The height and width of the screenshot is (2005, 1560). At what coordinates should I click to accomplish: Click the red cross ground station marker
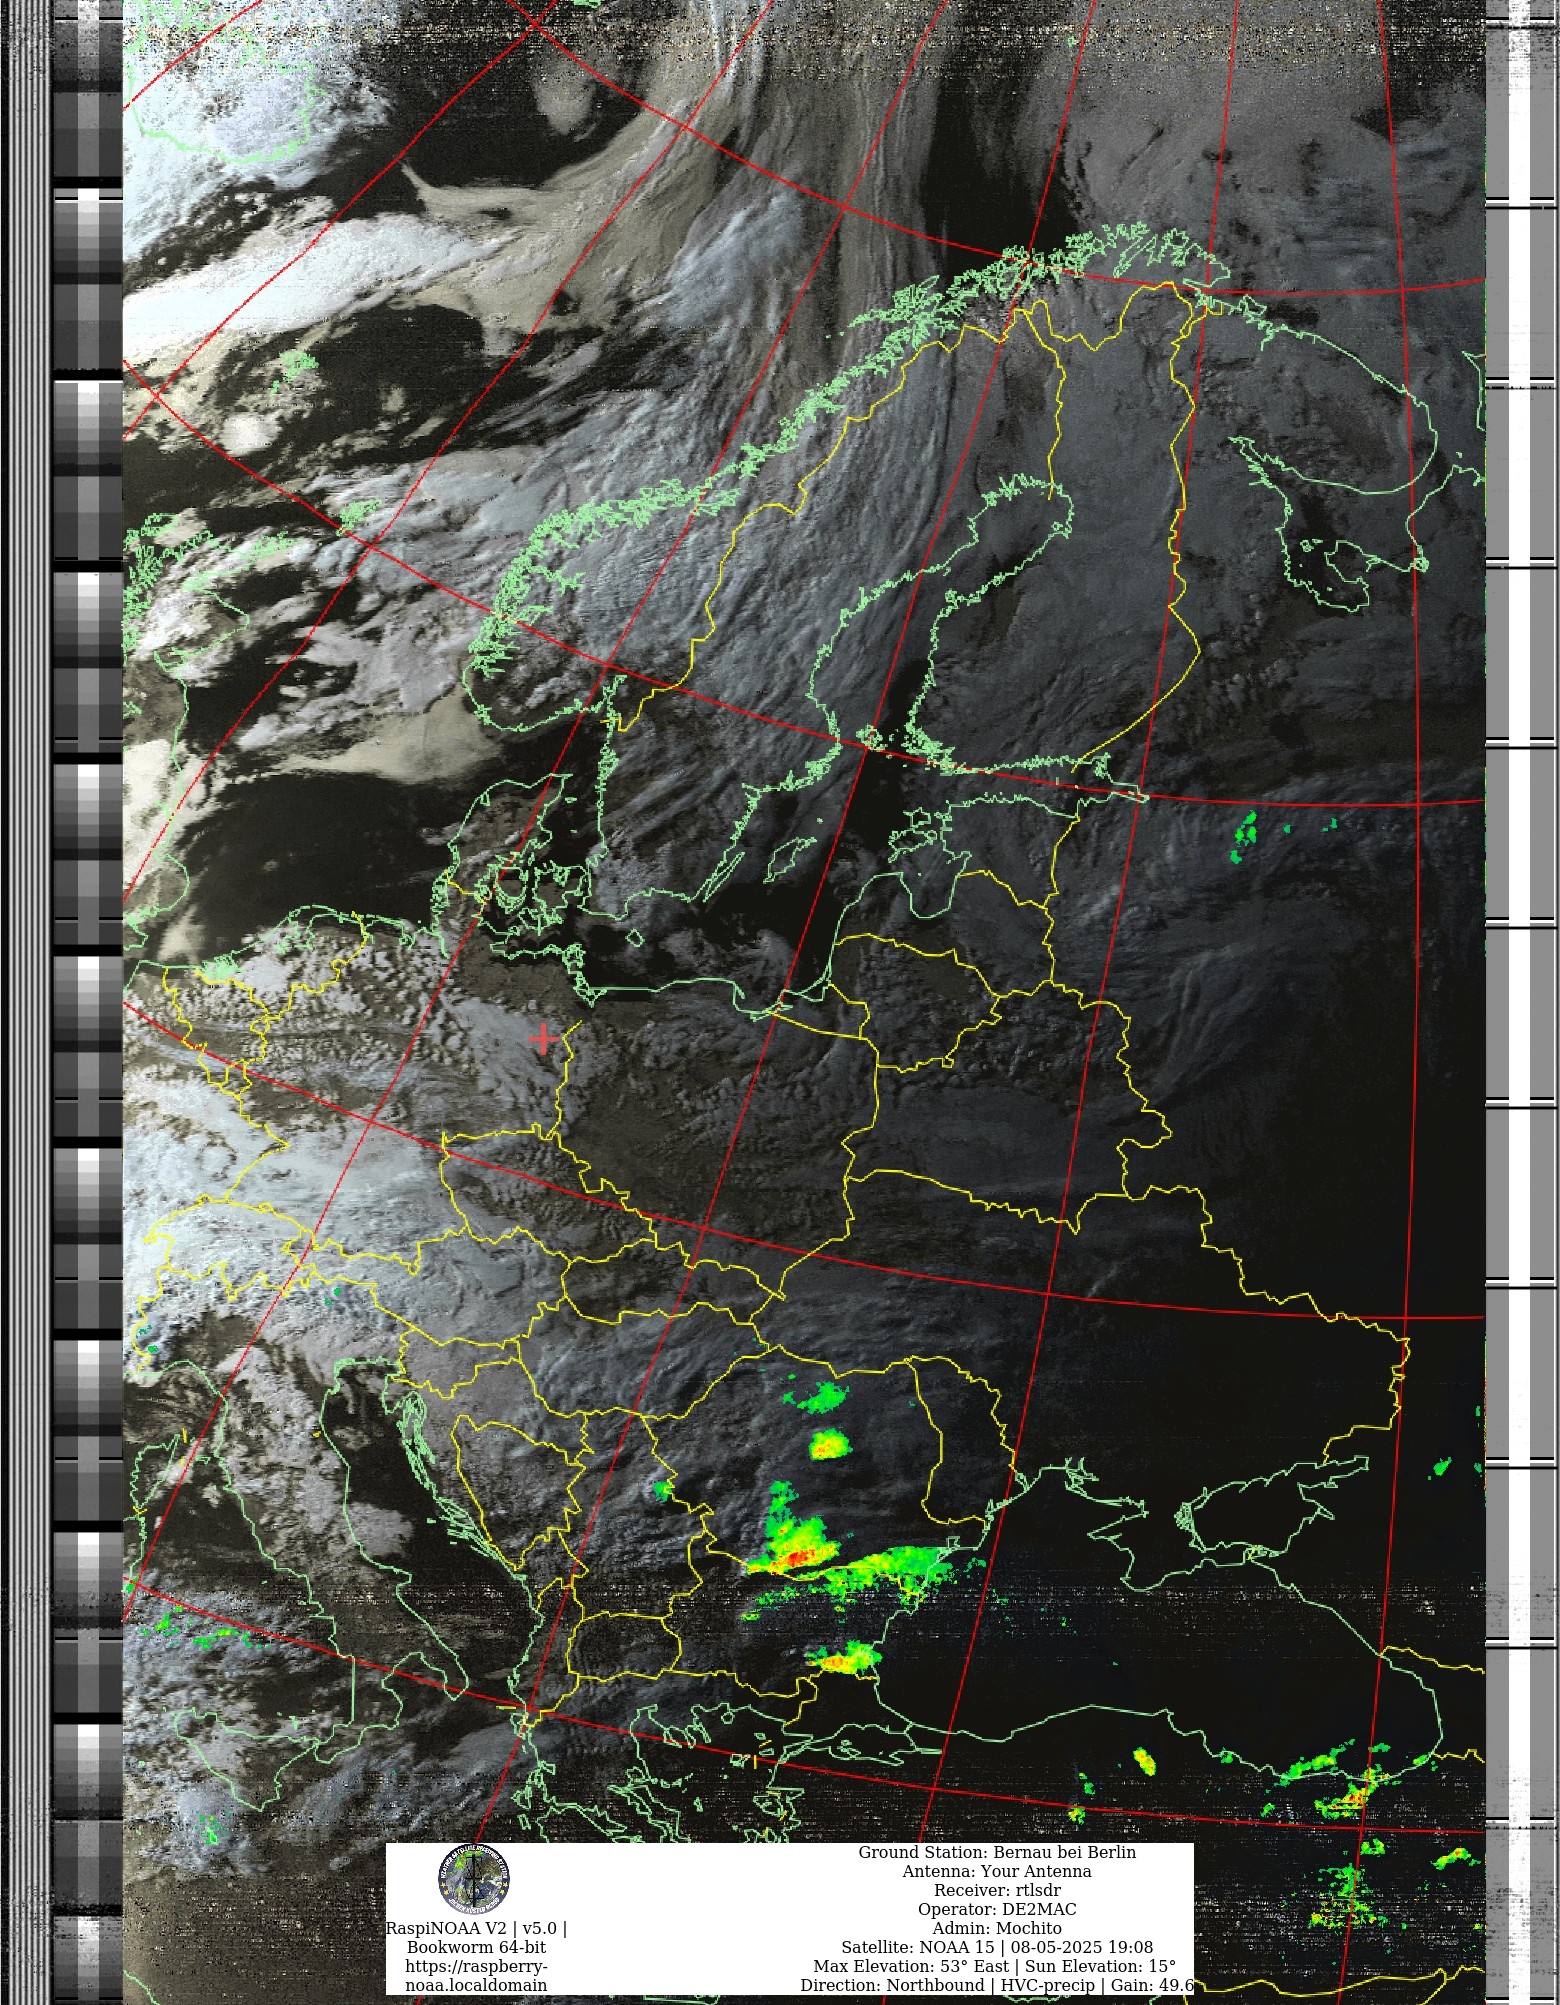(543, 1040)
